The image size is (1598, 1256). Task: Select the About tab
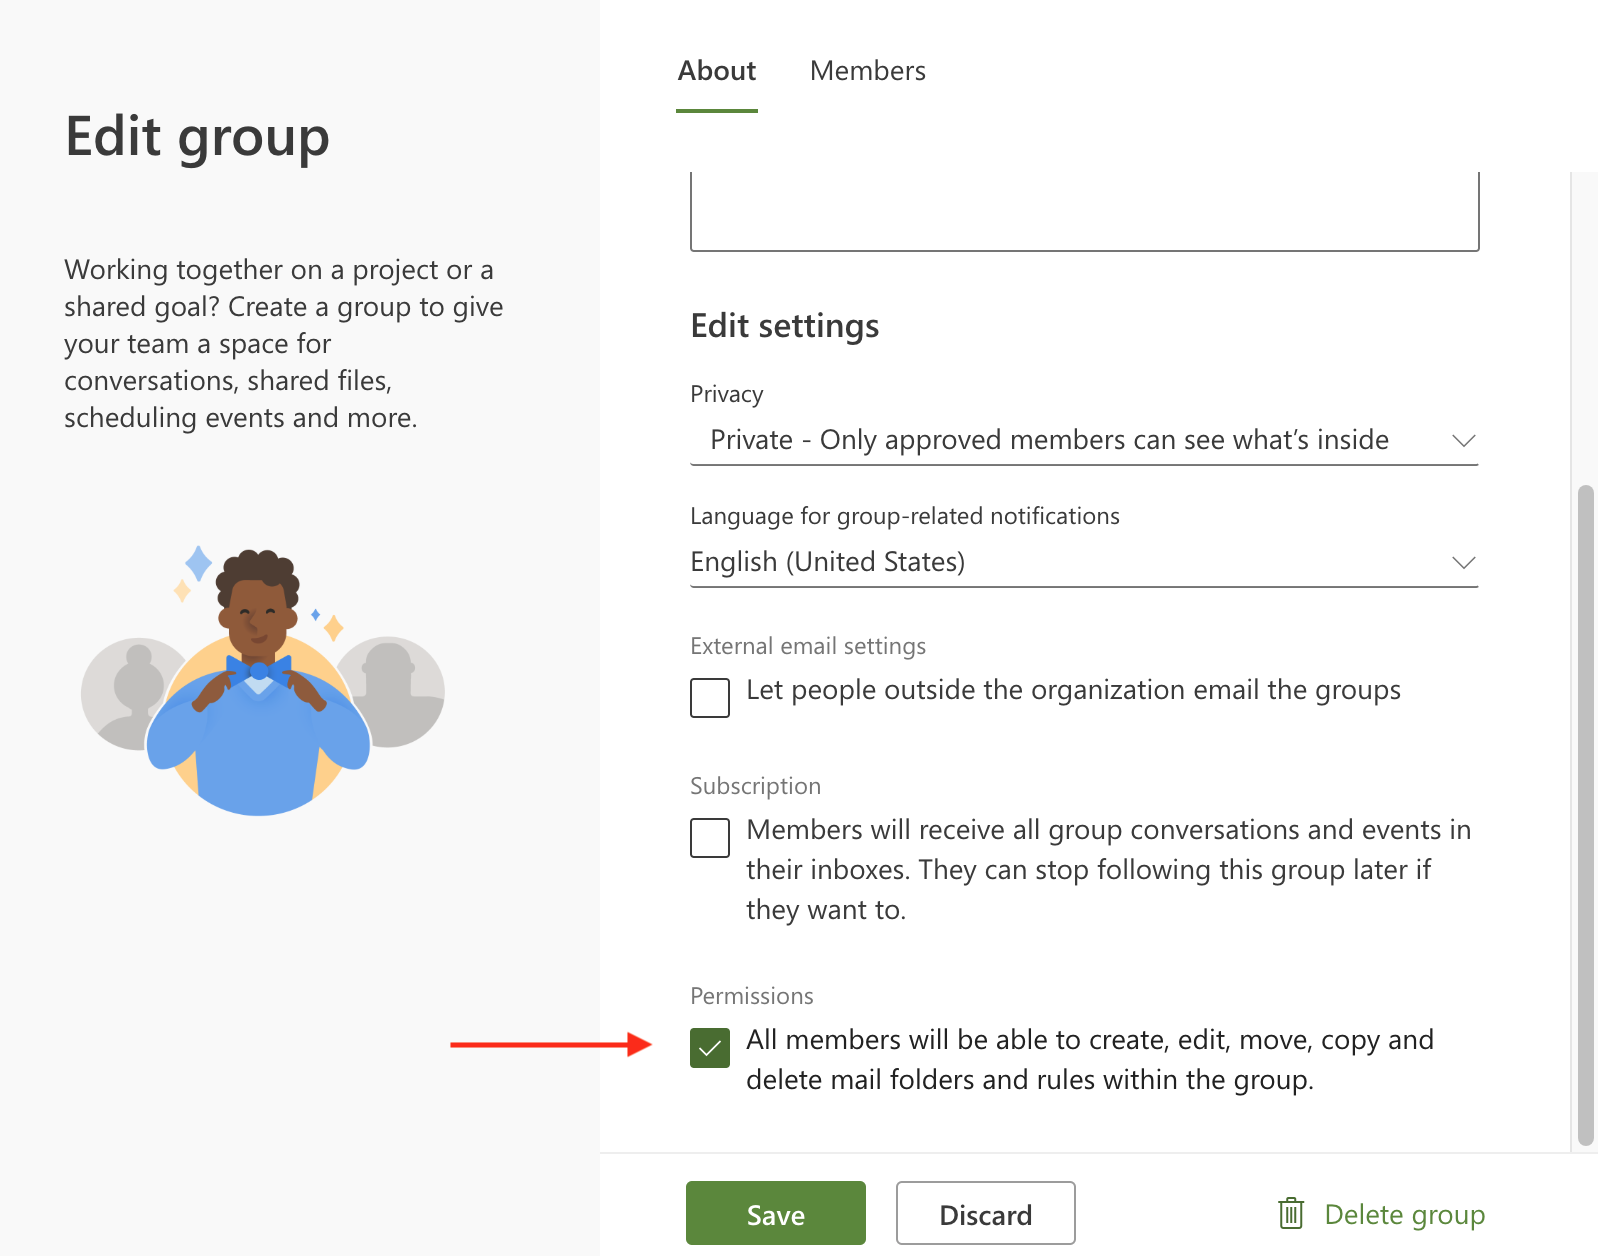point(717,71)
